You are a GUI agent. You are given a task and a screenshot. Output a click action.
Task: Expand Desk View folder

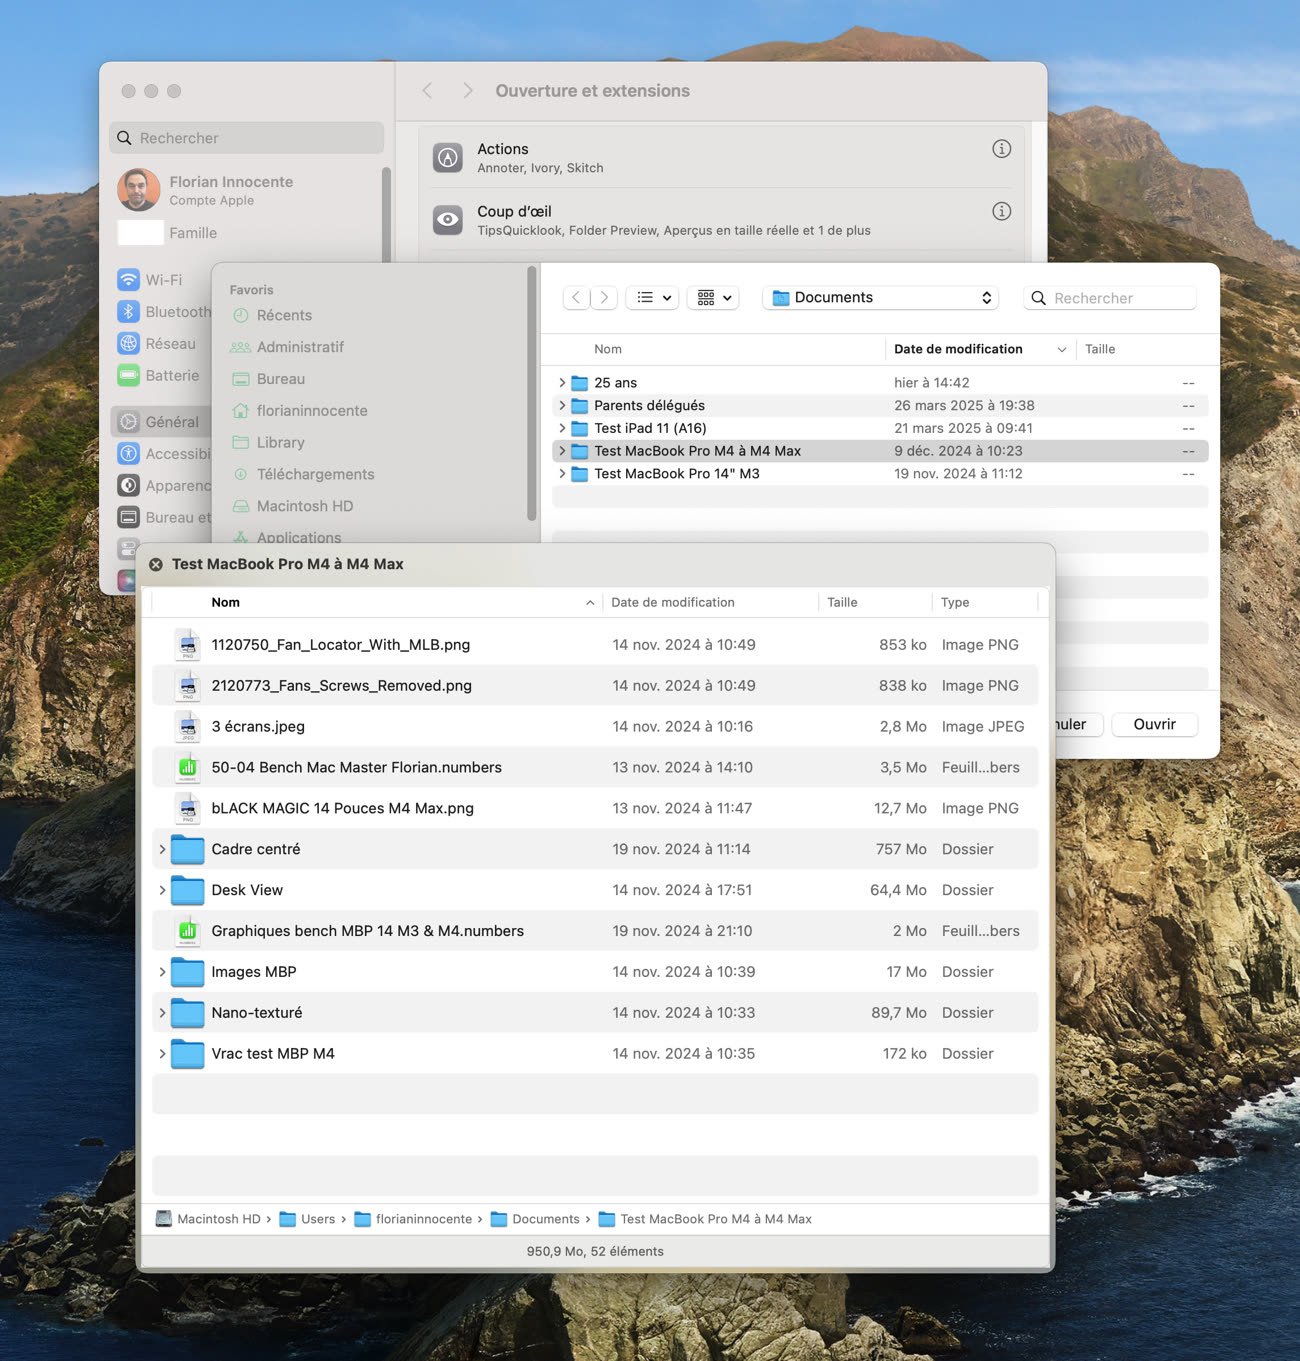click(162, 890)
